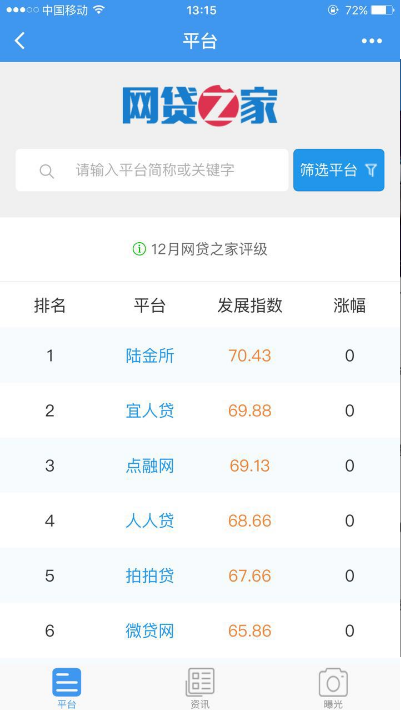Click the 网贷之家 logo
This screenshot has height=715, width=401.
click(x=200, y=105)
